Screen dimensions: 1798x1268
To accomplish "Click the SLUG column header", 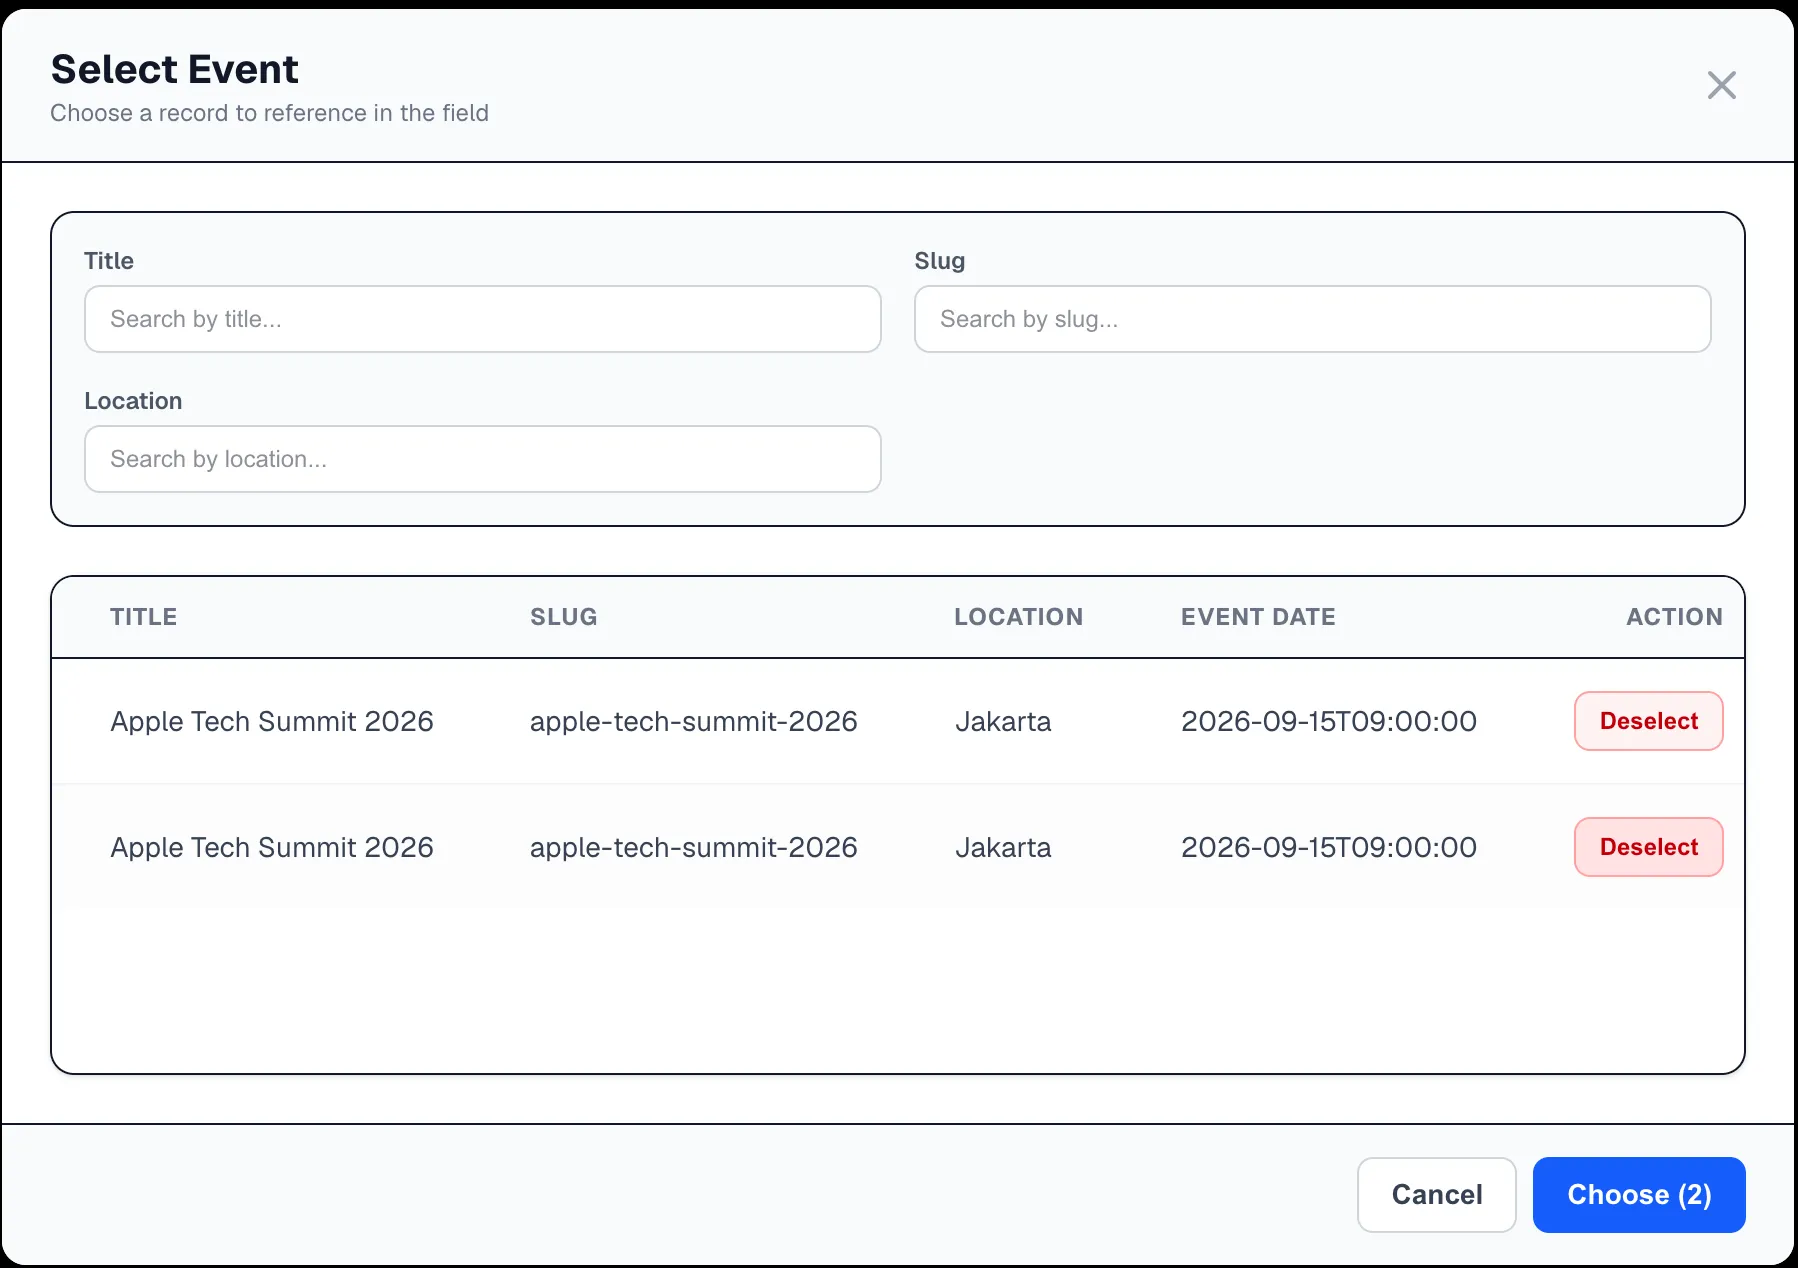I will 564,617.
